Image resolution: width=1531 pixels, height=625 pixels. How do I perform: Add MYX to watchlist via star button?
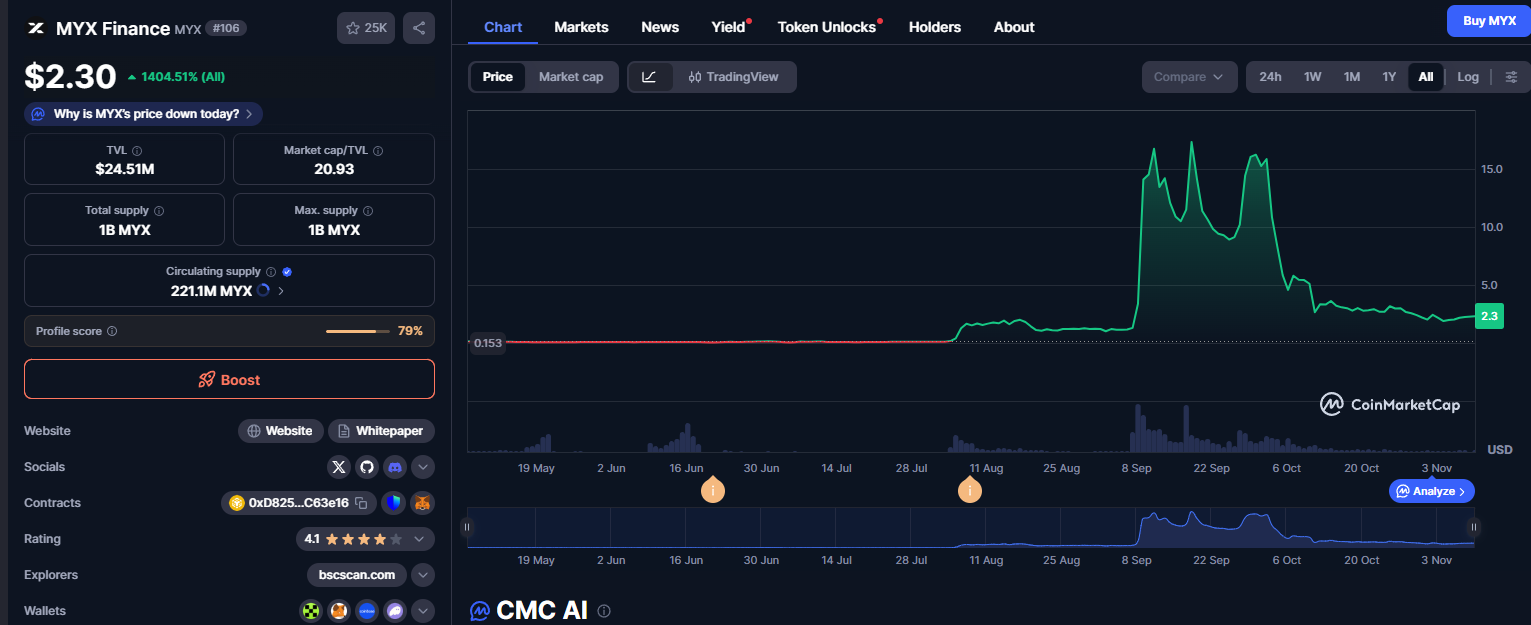366,28
